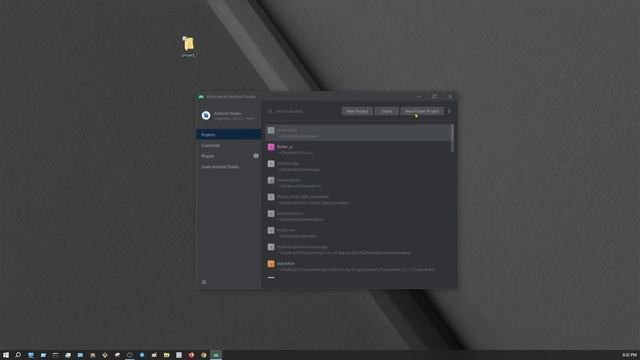
Task: Open yellow File Explorer folder in taskbar
Action: pyautogui.click(x=167, y=355)
